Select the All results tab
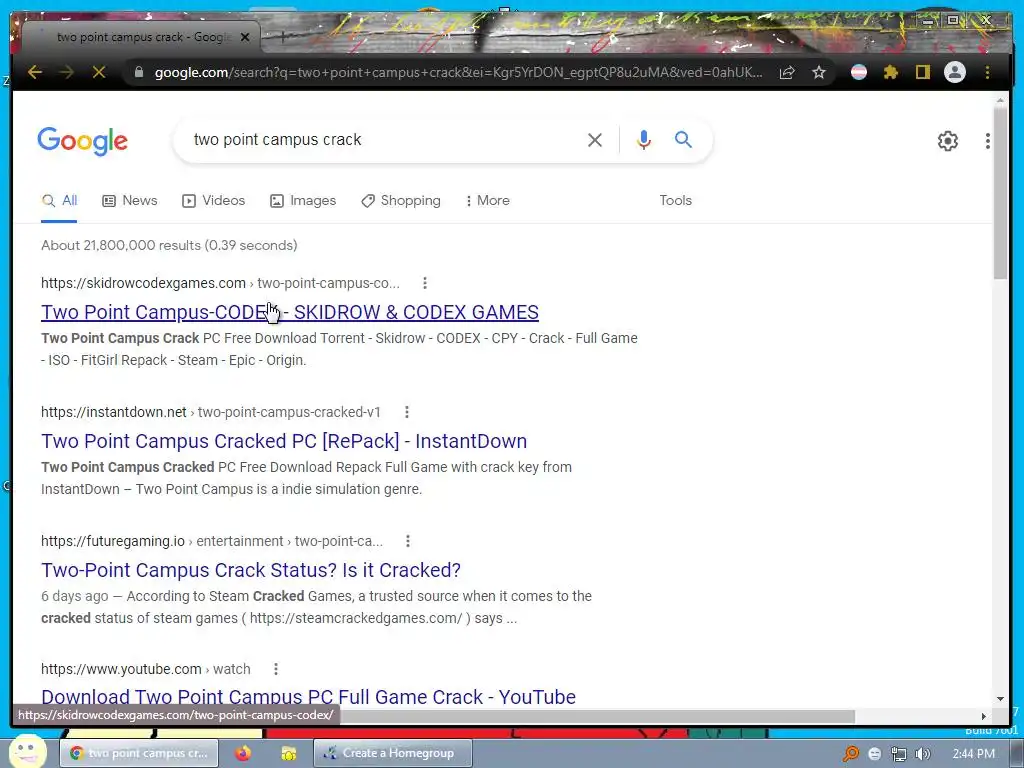The height and width of the screenshot is (768, 1024). 59,200
